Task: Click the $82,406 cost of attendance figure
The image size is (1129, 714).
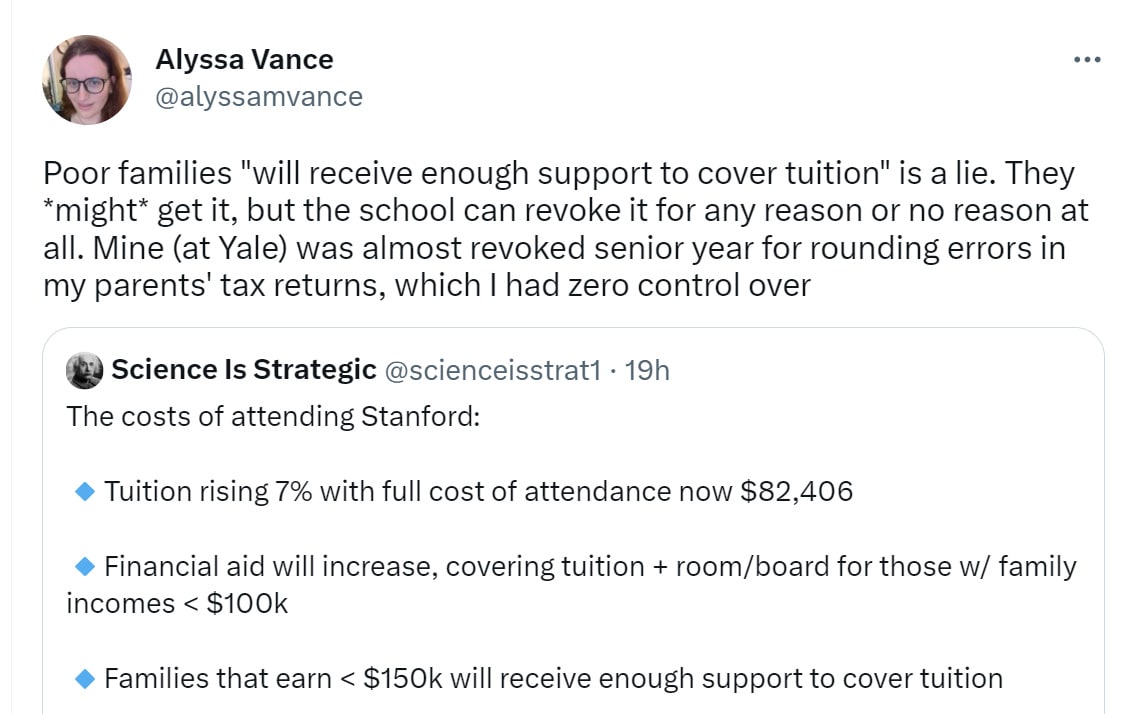Action: [796, 491]
